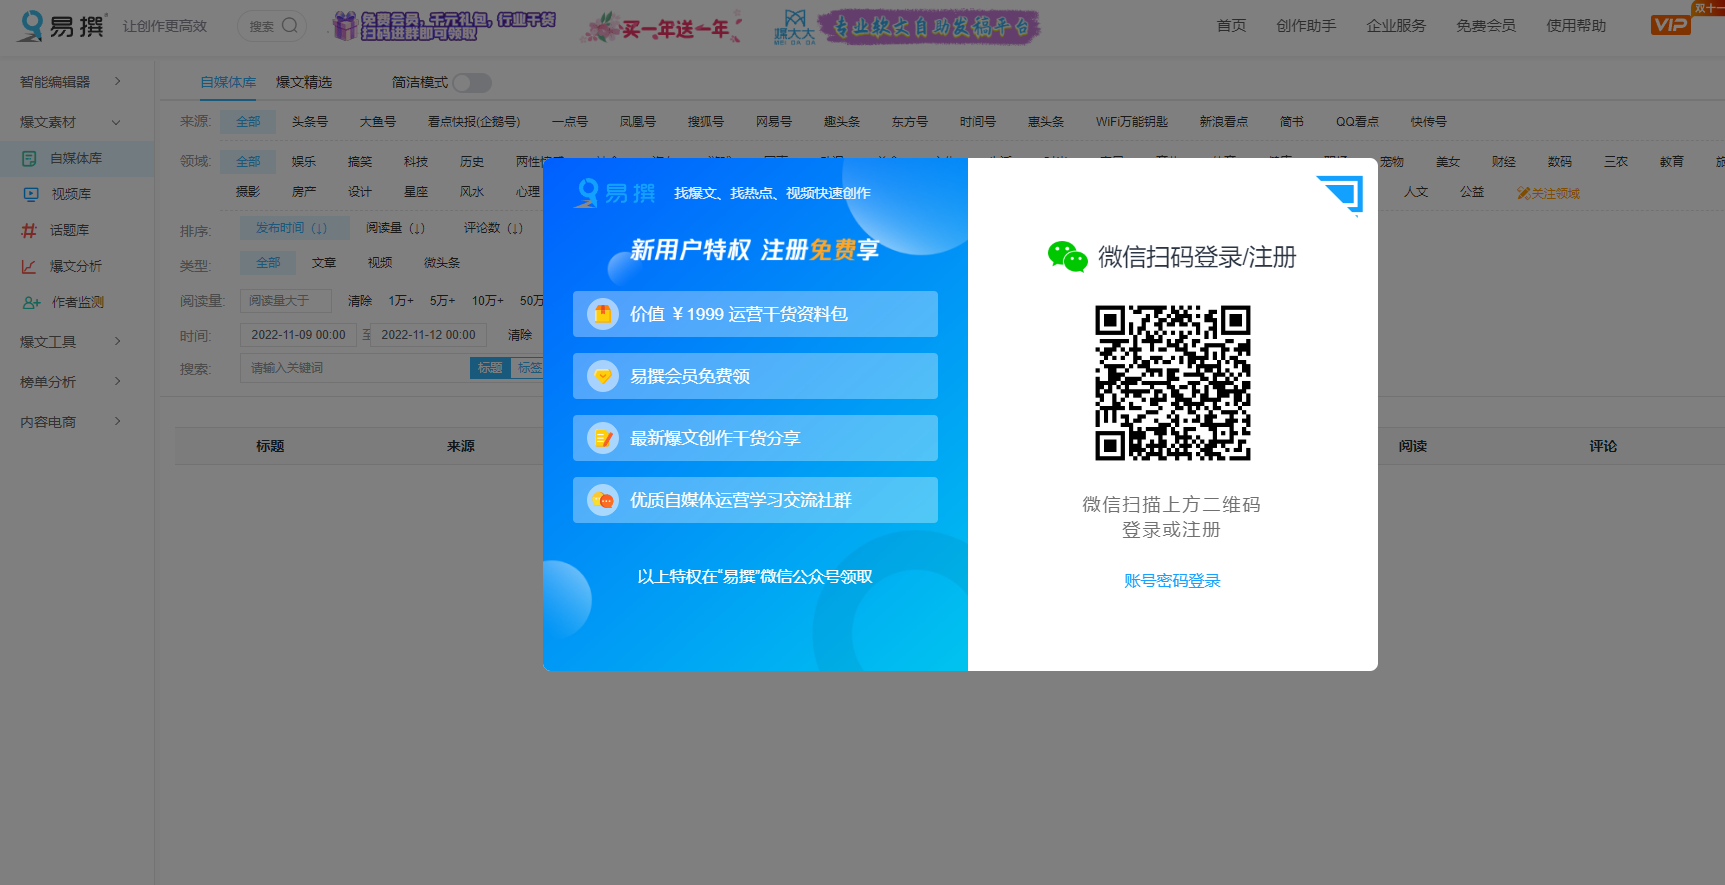The height and width of the screenshot is (885, 1725).
Task: Click the WeChat logo in the login dialog
Action: [x=1067, y=257]
